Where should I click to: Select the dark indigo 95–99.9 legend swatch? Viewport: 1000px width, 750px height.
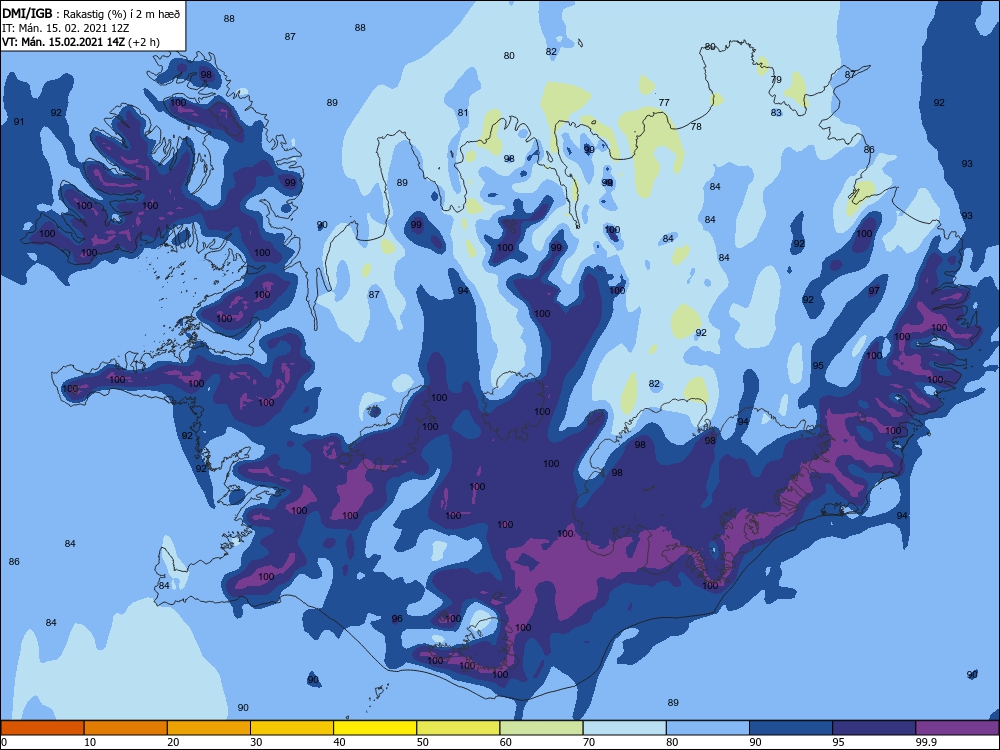pos(874,728)
